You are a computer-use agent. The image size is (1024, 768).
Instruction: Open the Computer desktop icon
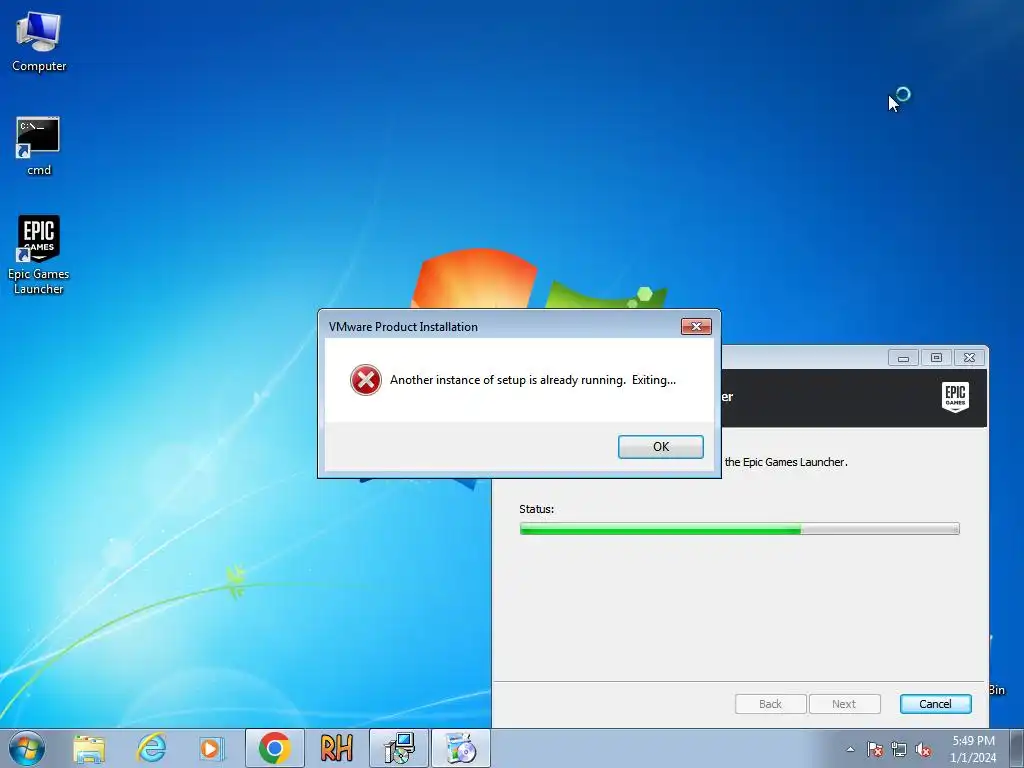[x=39, y=42]
